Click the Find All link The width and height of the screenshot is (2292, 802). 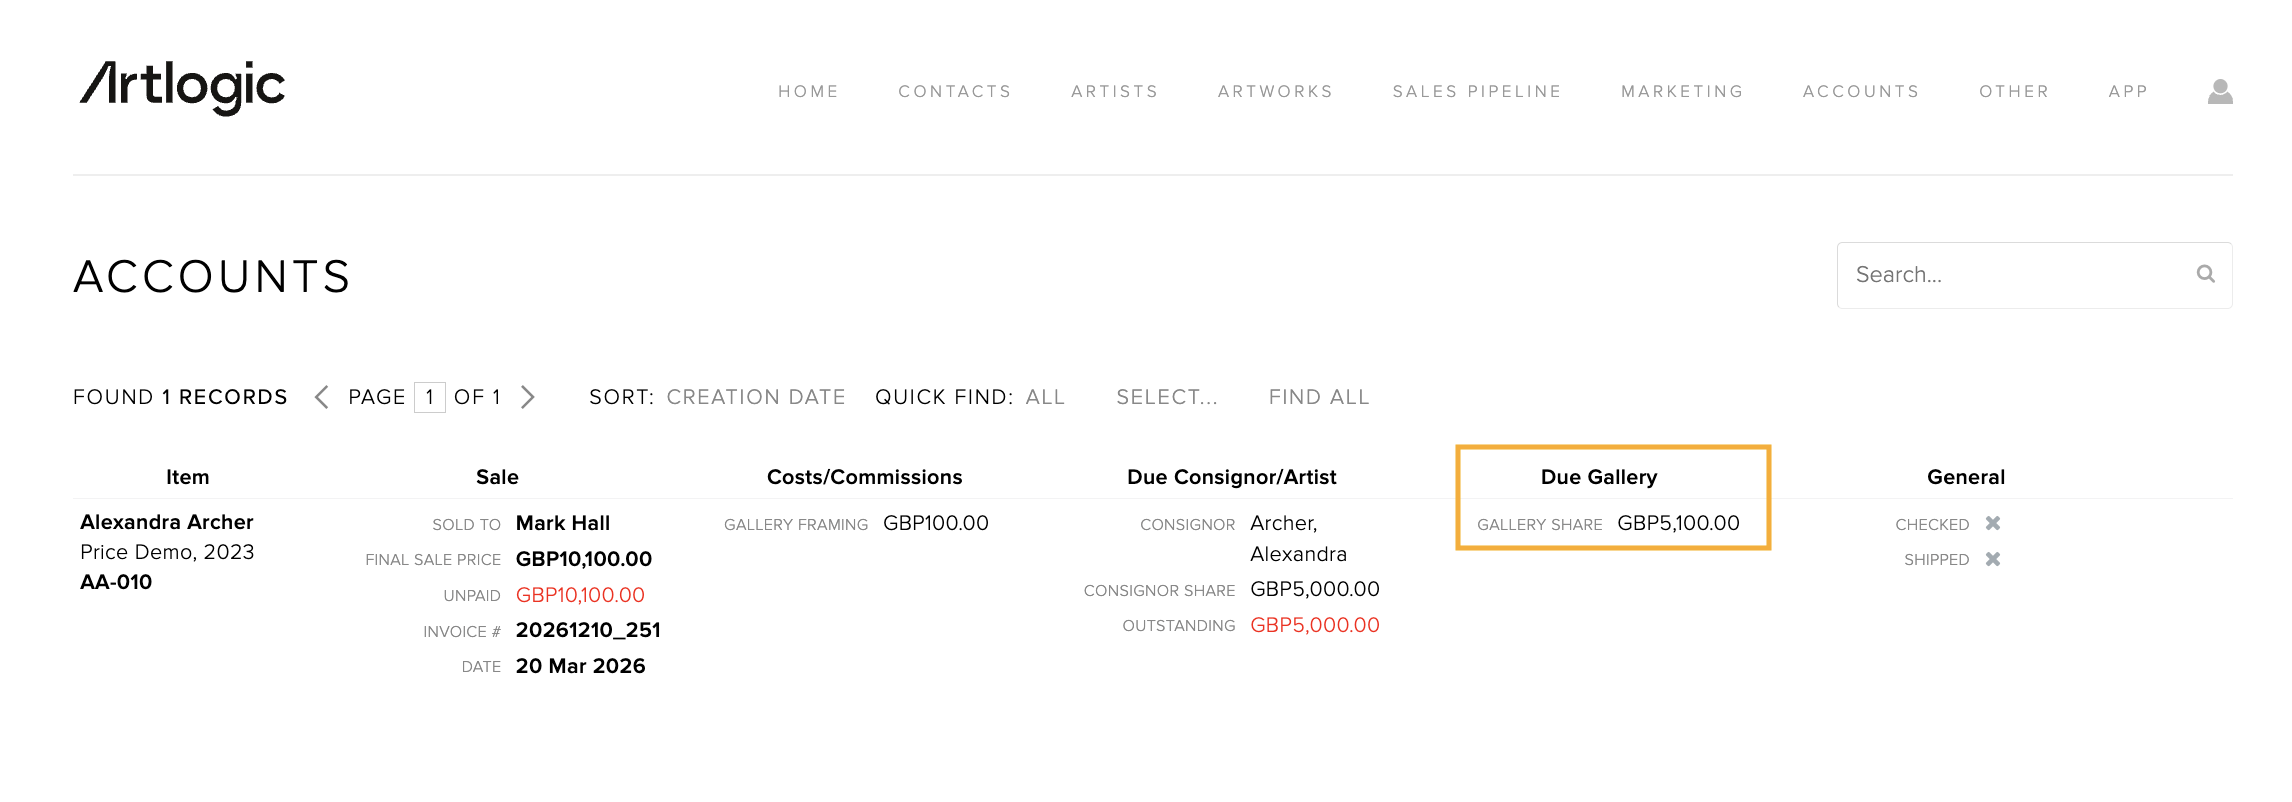tap(1318, 397)
